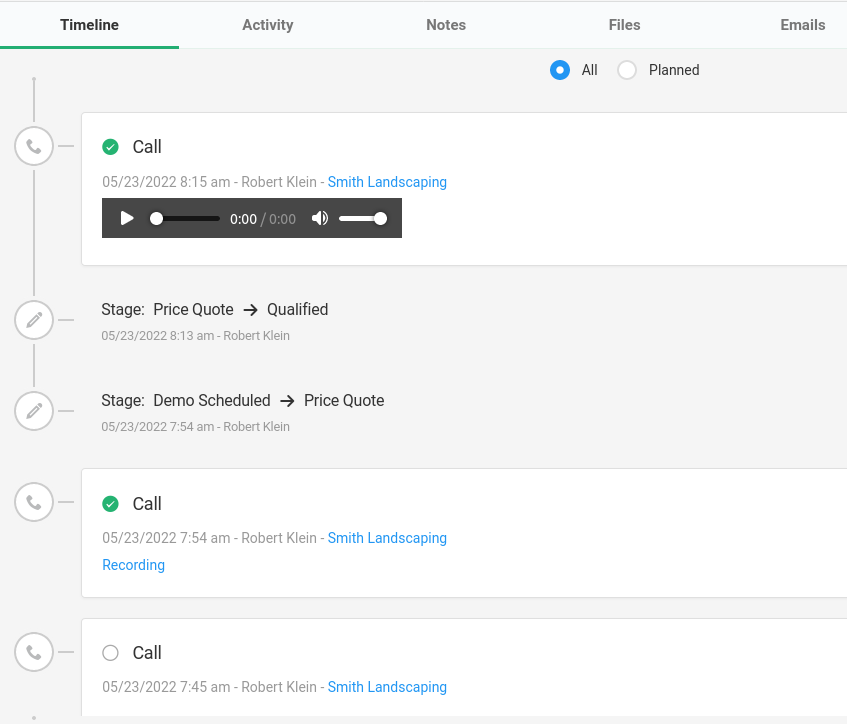Mark the 7:45 am call as complete

110,653
